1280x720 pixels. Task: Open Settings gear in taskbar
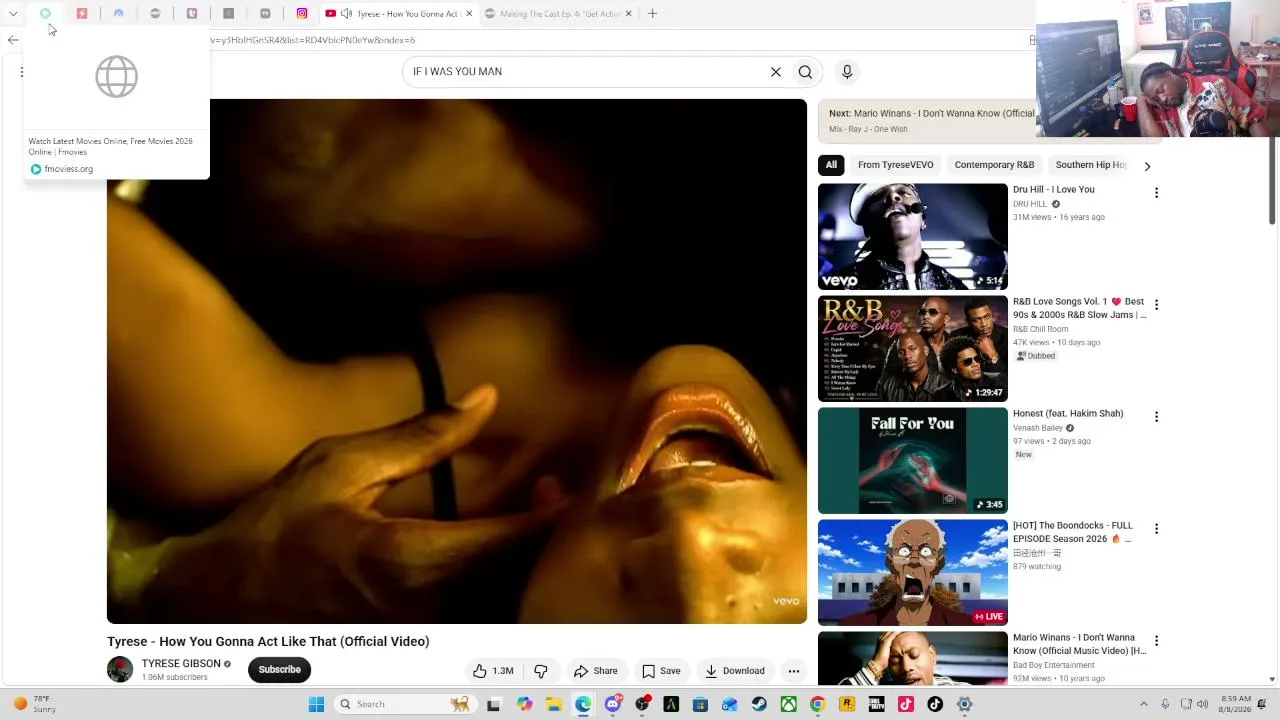pos(965,705)
